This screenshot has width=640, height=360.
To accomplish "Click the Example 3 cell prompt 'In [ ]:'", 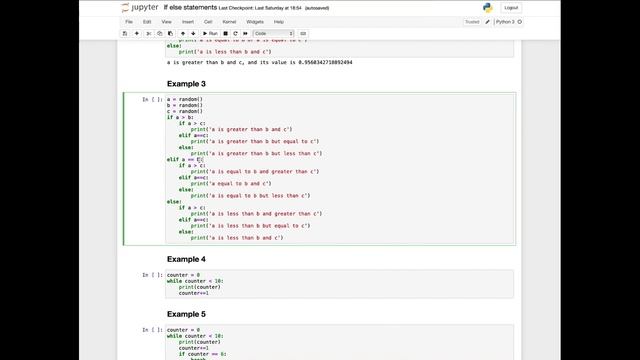I will (x=152, y=99).
